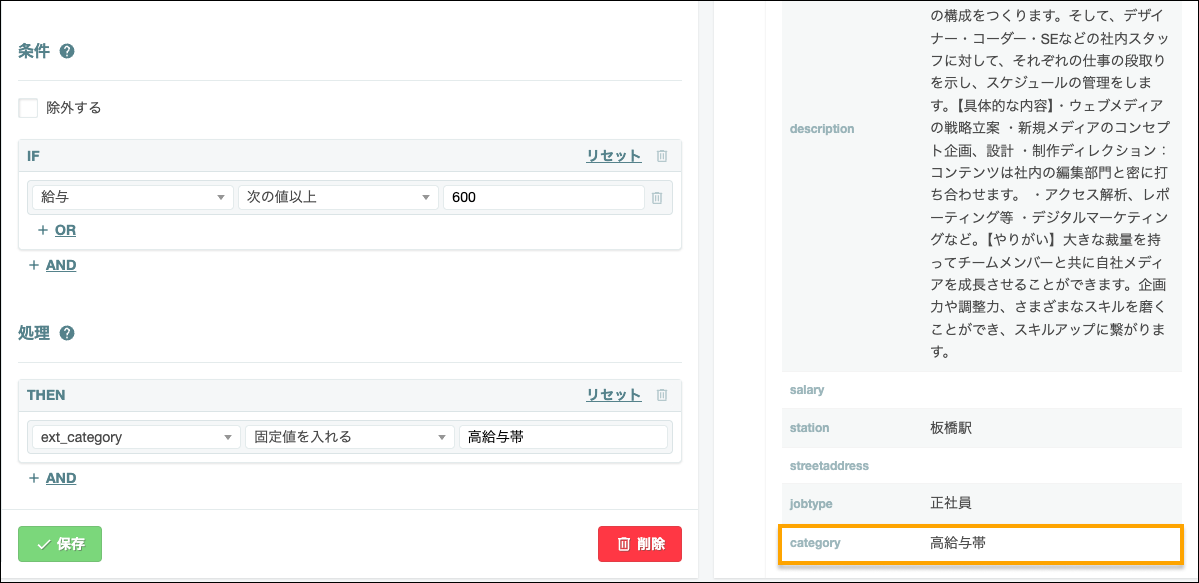1199x583 pixels.
Task: Enable the 除外する exclusion checkbox
Action: click(x=28, y=107)
